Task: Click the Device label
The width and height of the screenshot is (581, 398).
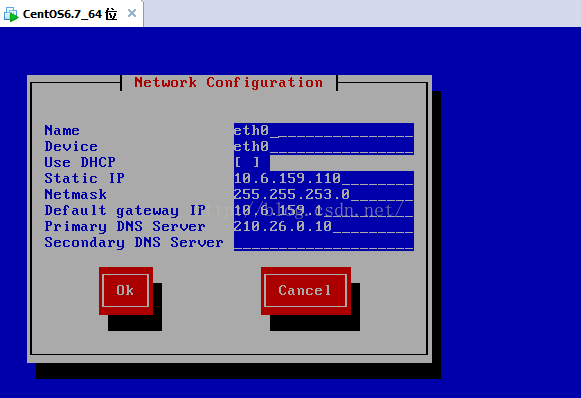Action: click(71, 146)
